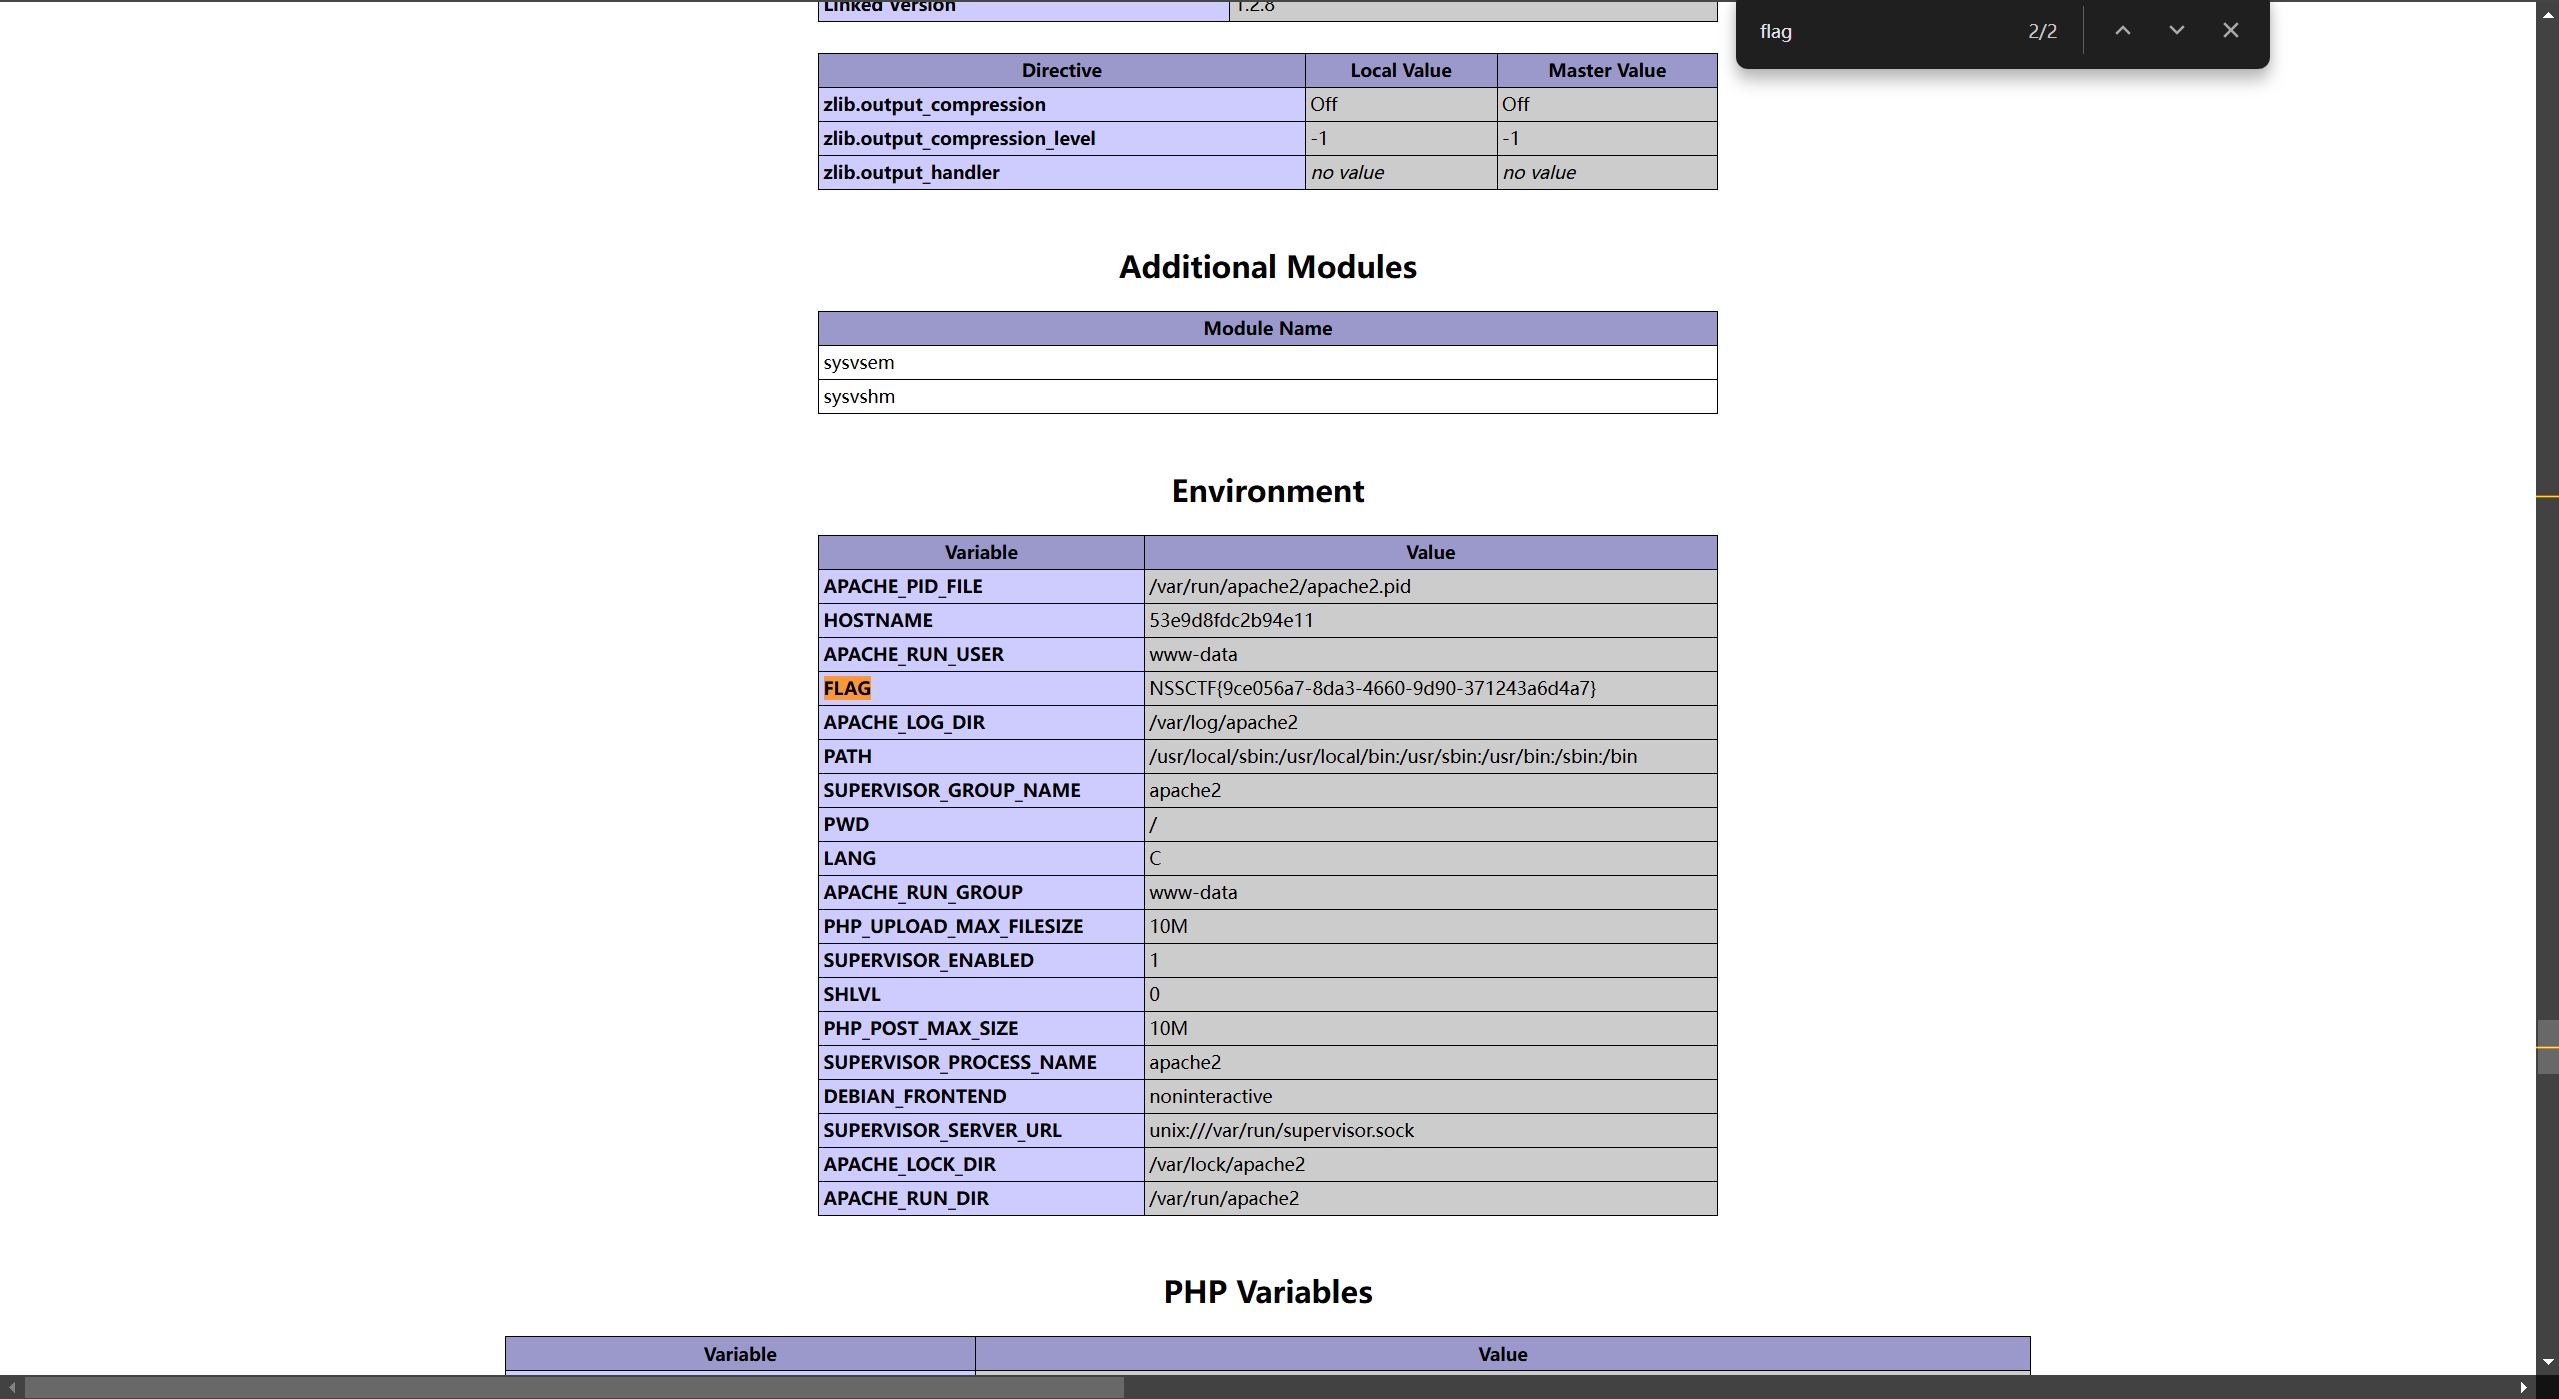Click the find input containing 'flag'
The image size is (2559, 1399).
click(x=1880, y=31)
